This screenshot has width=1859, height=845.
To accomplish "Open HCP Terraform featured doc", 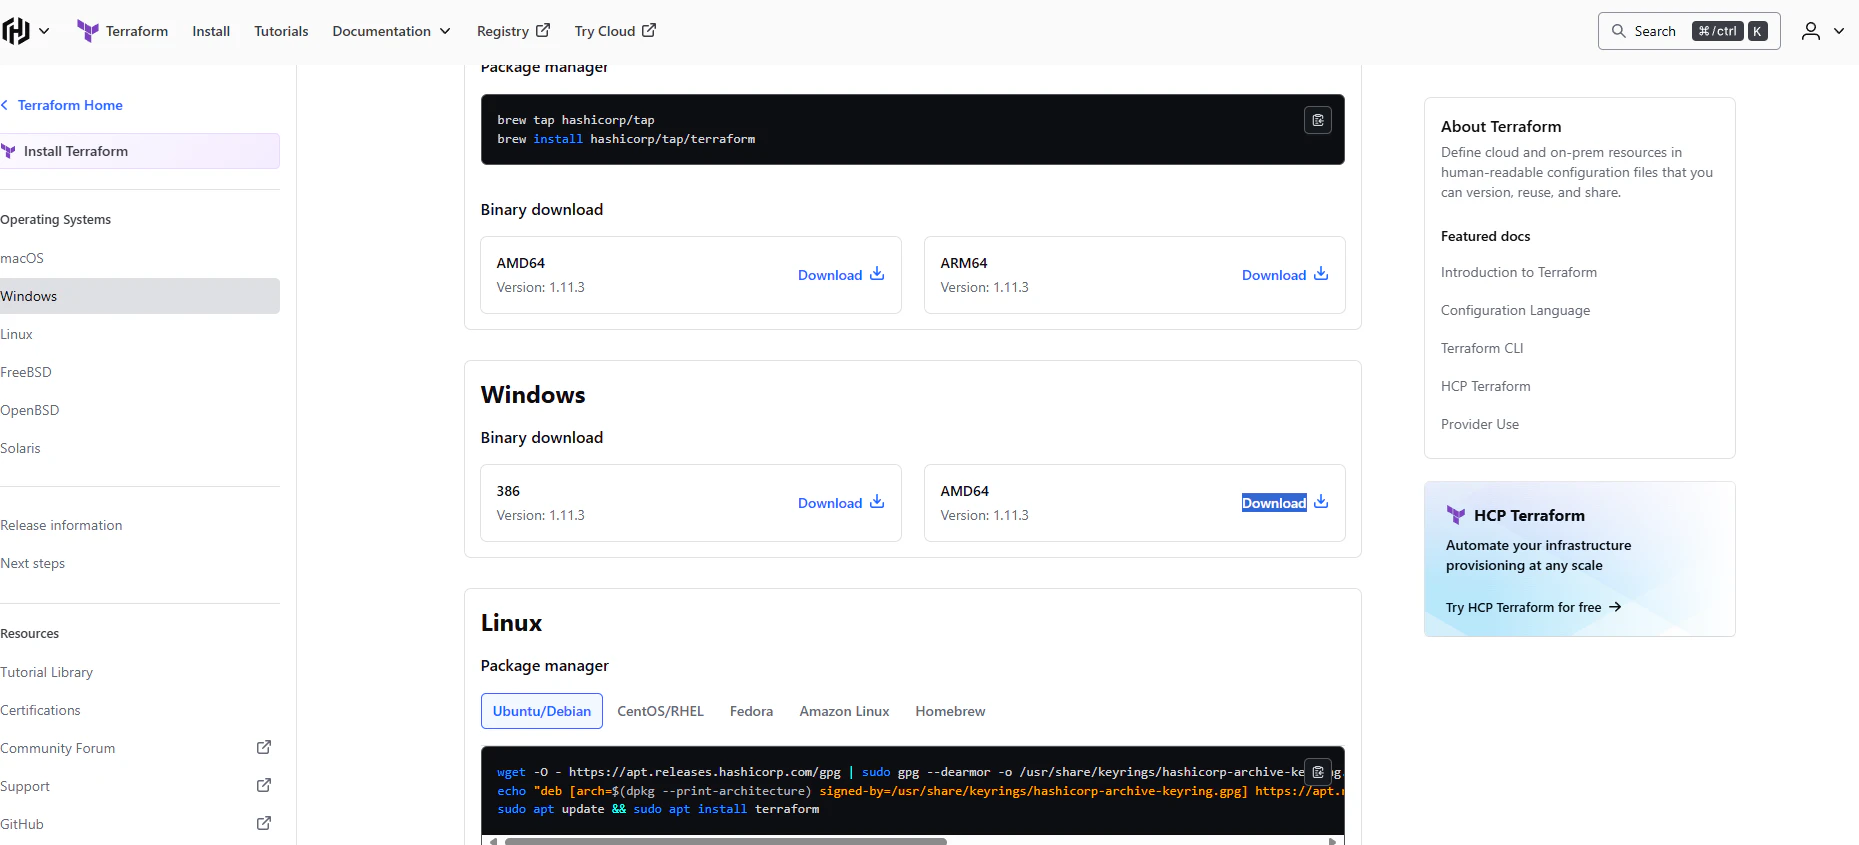I will point(1486,386).
